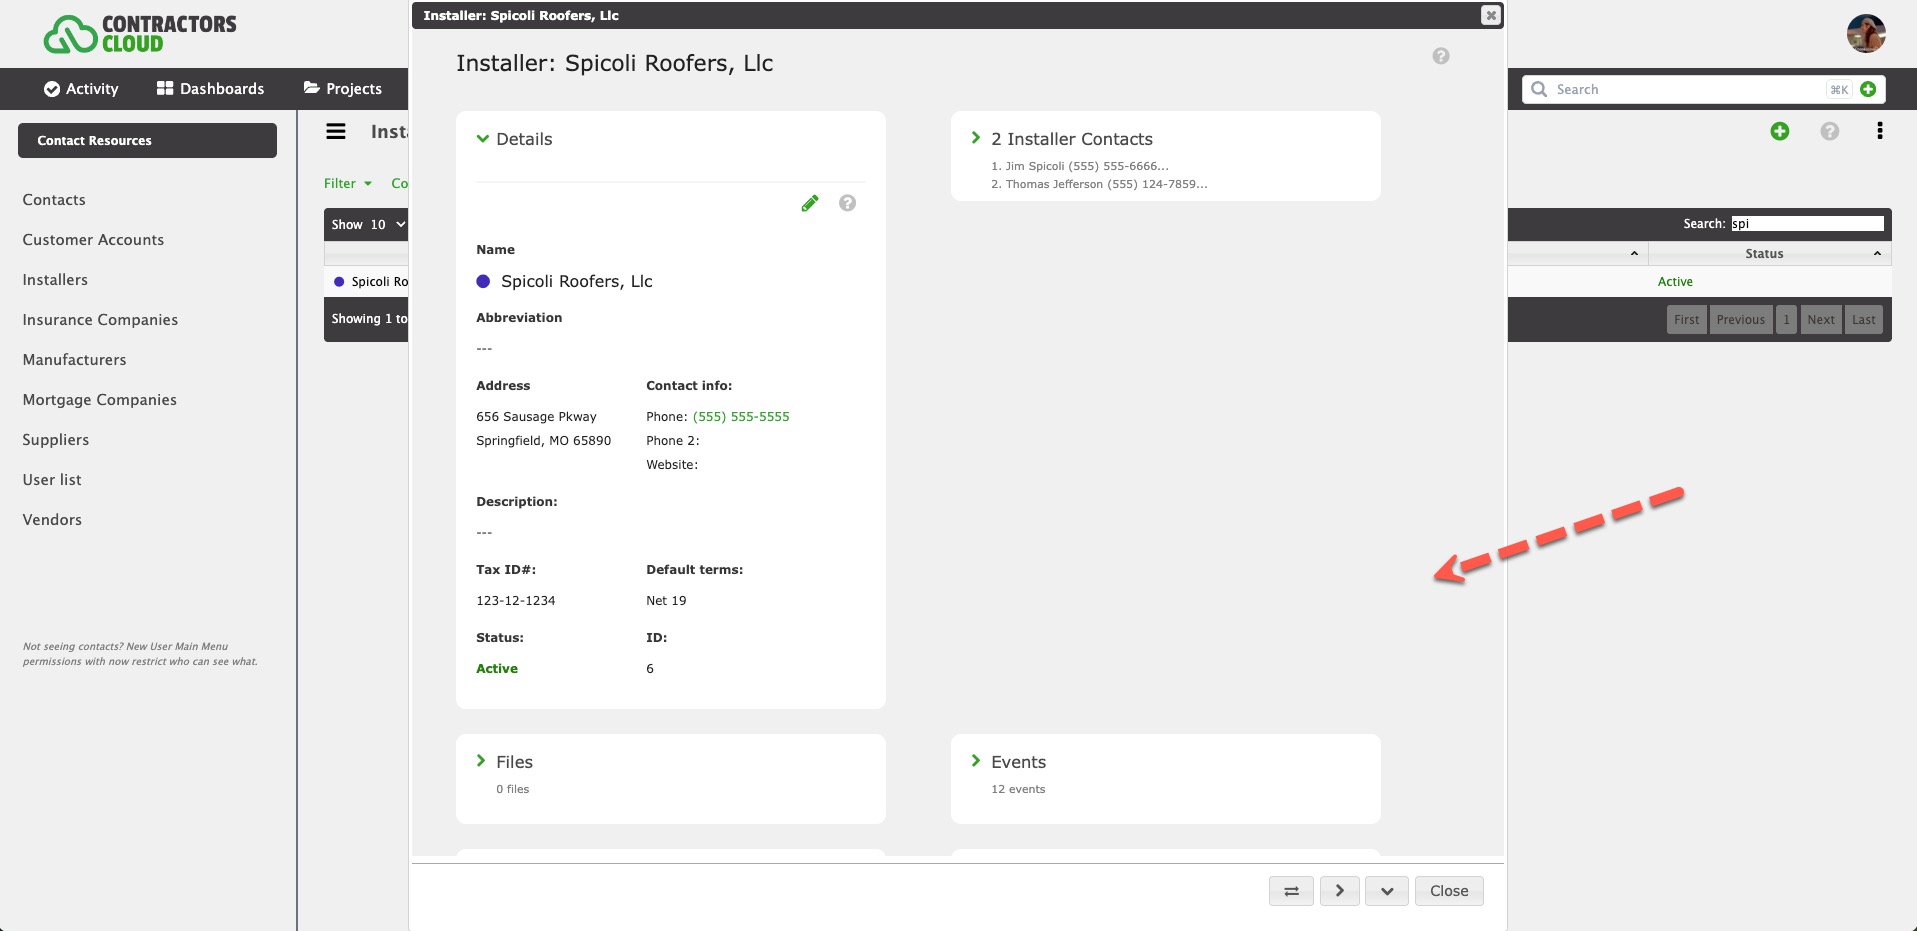Call phone number (555) 555-5555 link

741,417
